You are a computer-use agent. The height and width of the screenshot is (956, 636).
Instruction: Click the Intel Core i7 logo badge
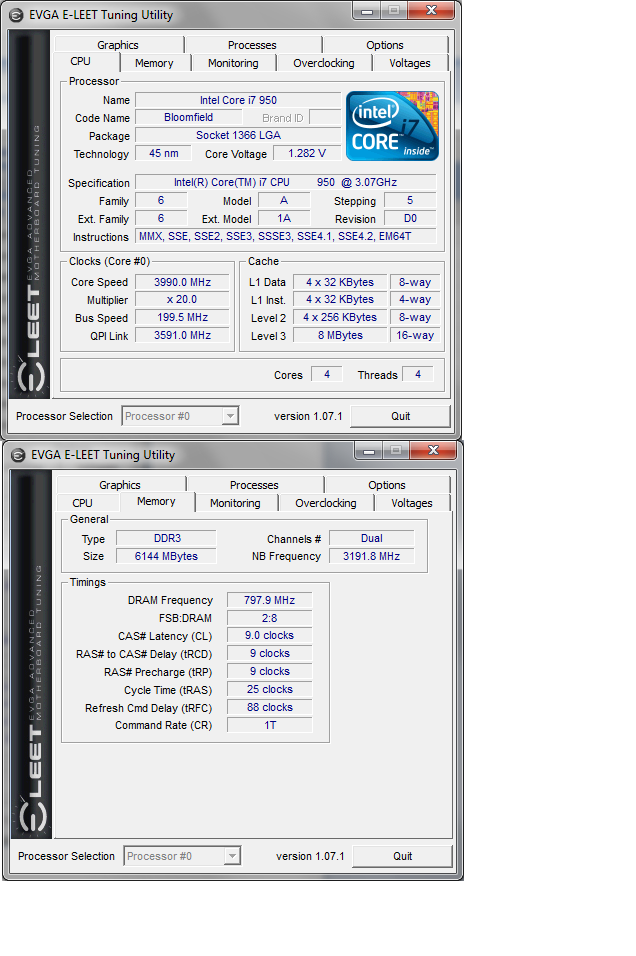[x=392, y=126]
